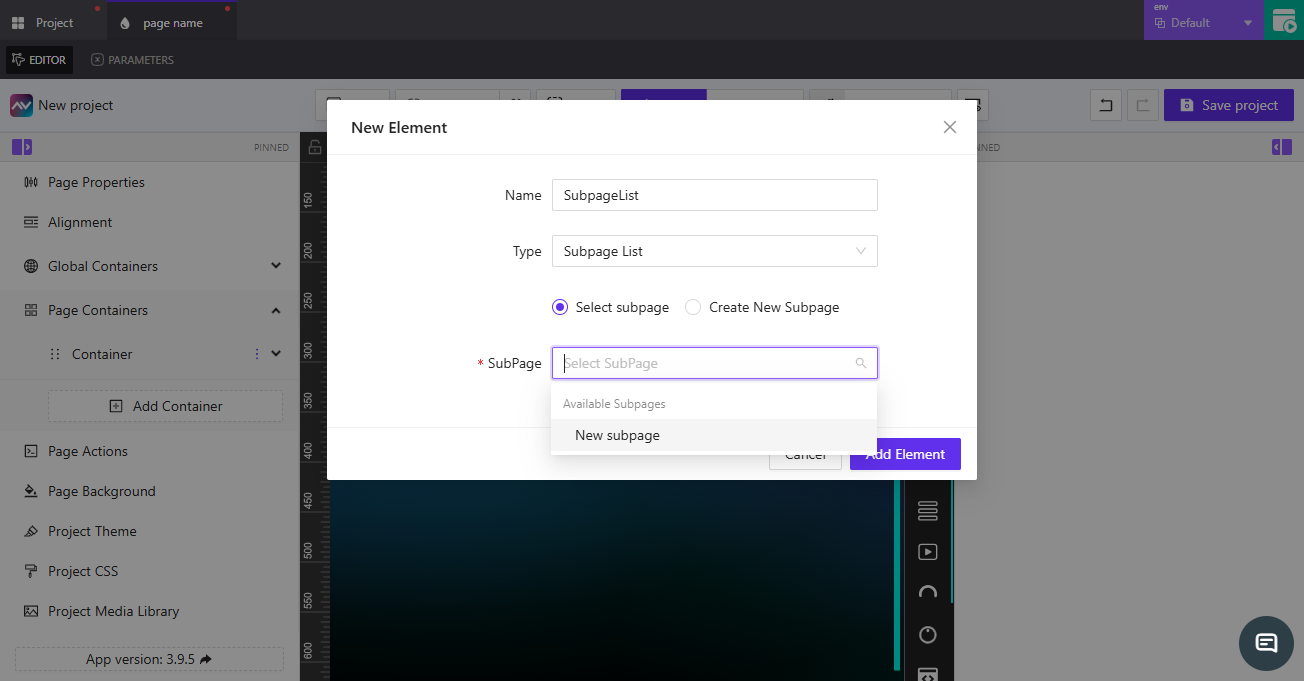This screenshot has width=1304, height=681.
Task: Click the redo arrow icon
Action: click(1143, 105)
